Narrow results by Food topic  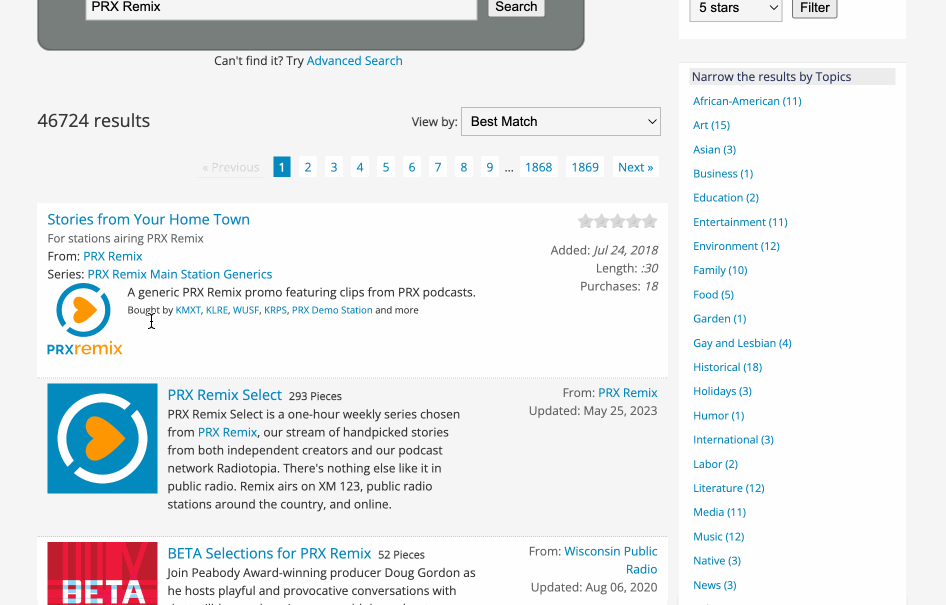coord(713,294)
